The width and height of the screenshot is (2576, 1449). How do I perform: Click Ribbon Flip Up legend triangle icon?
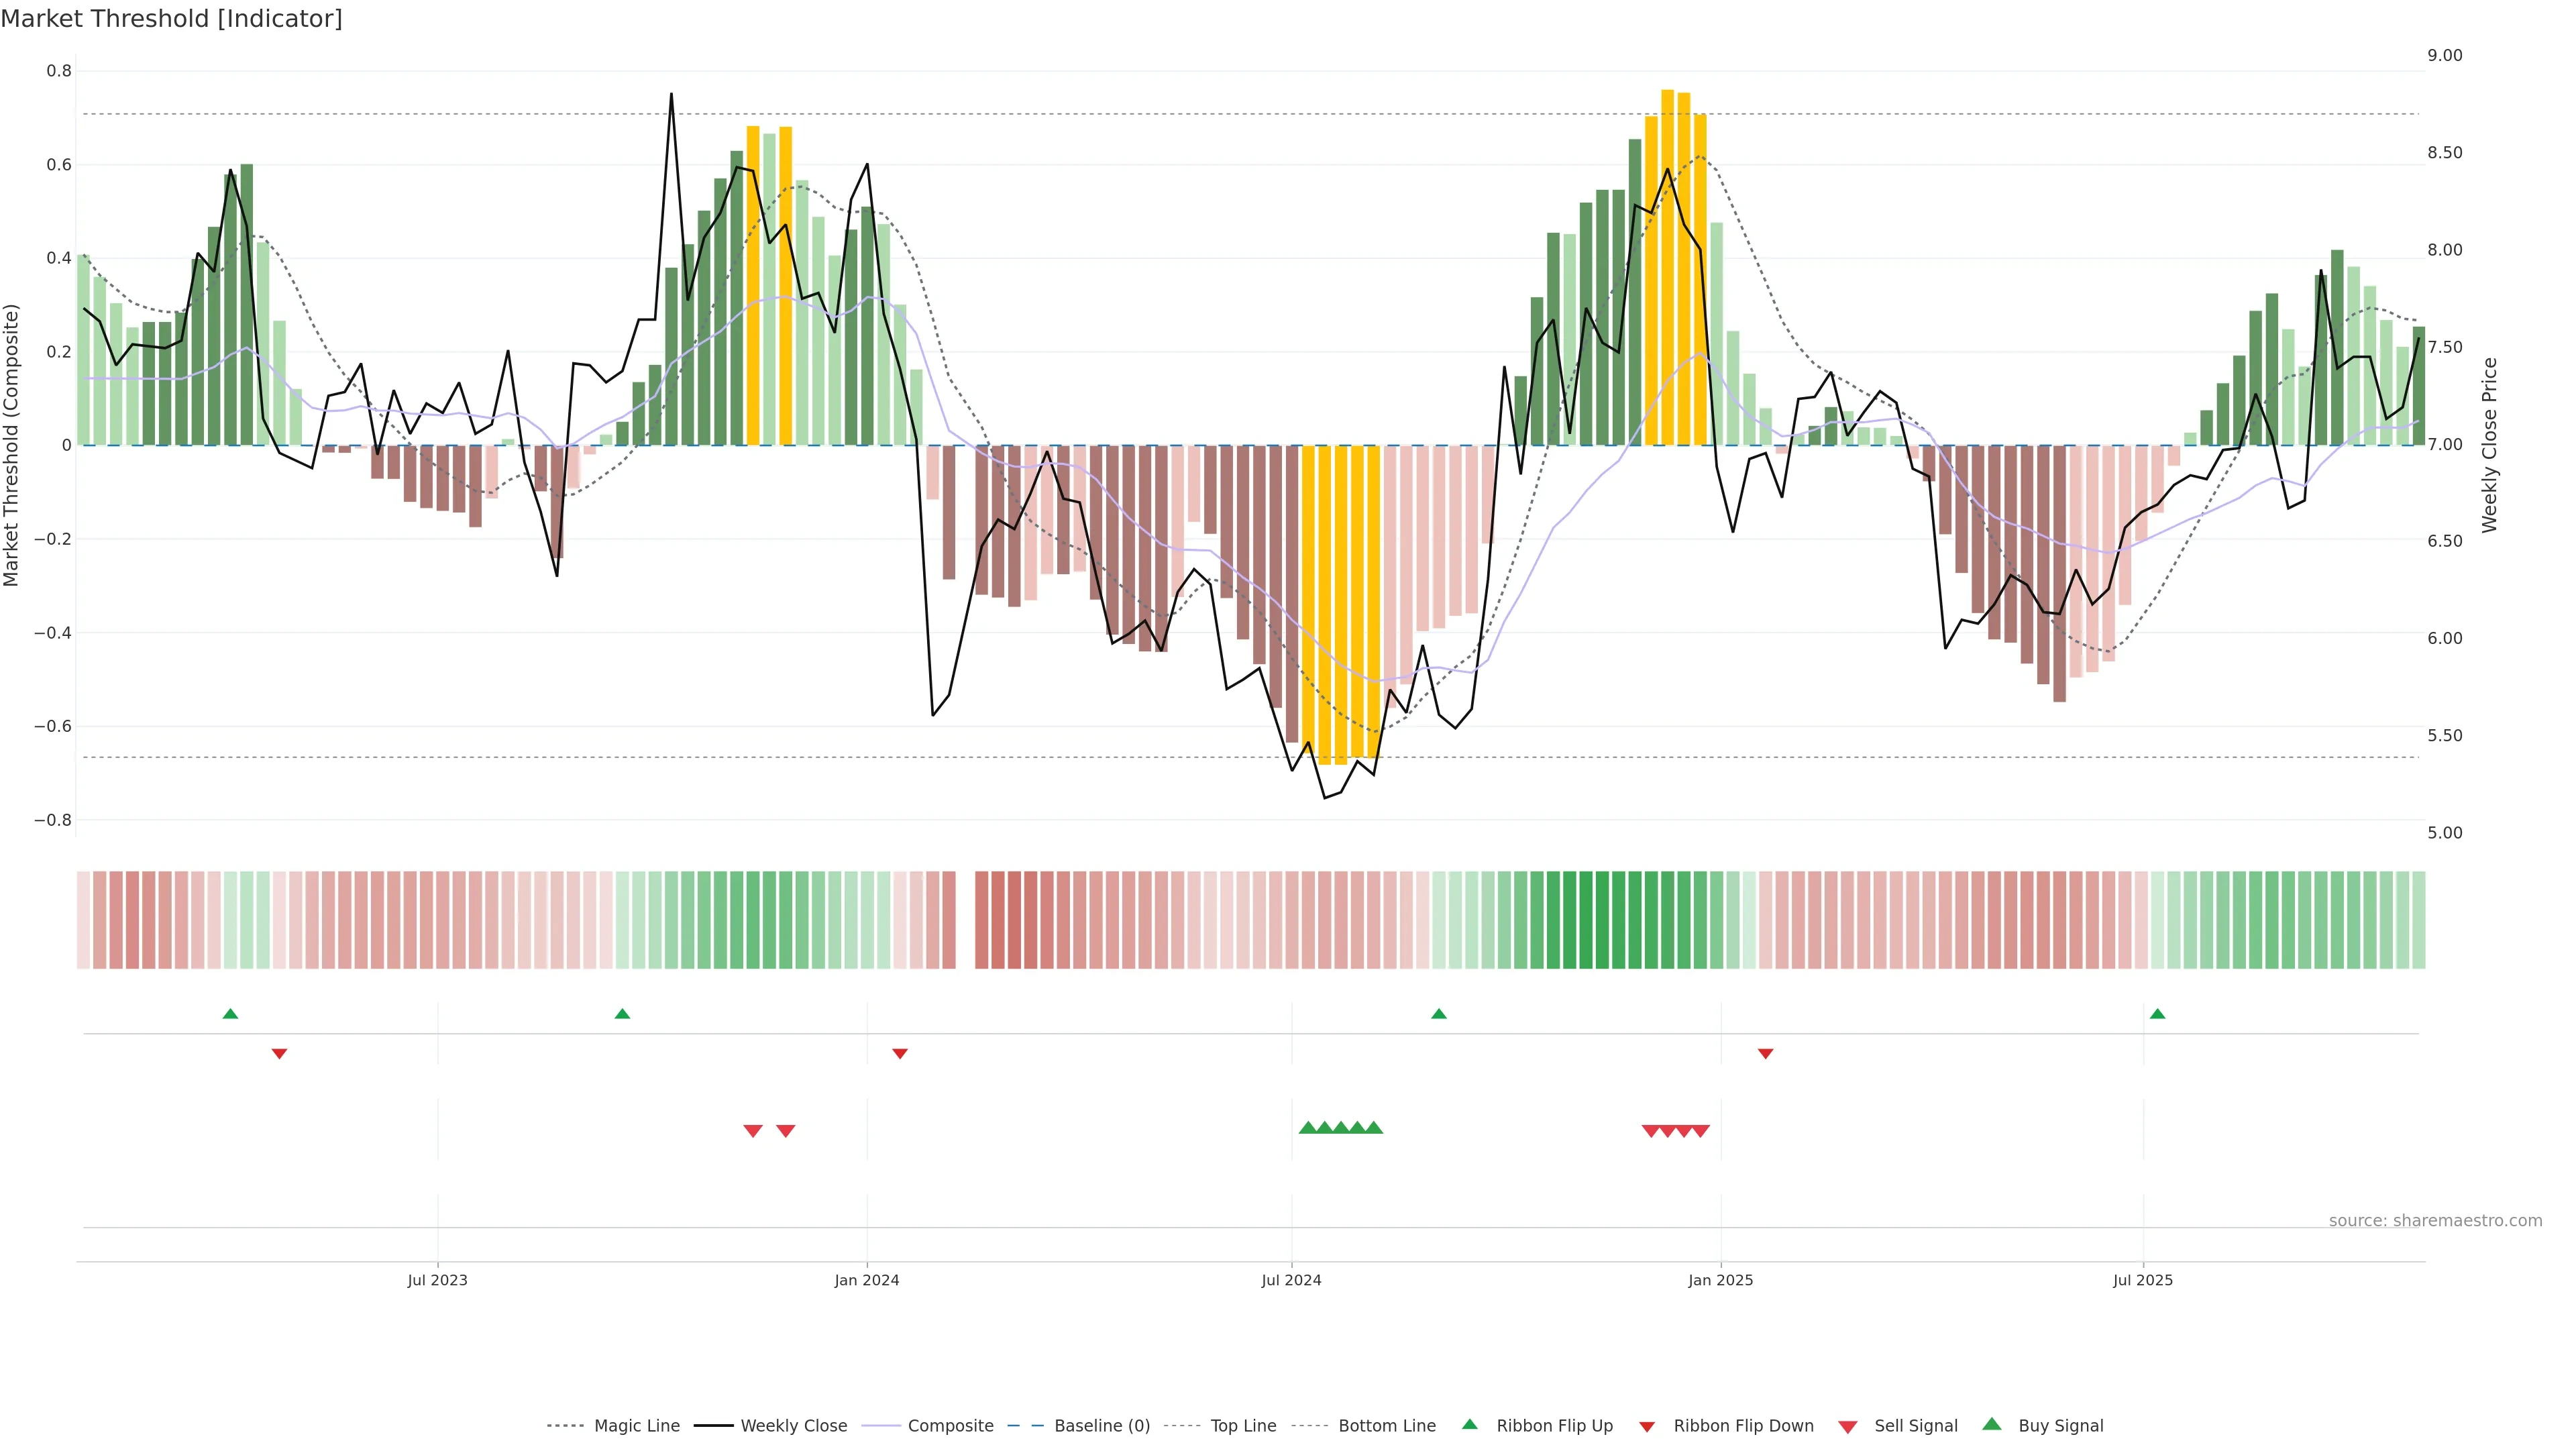(x=1469, y=1425)
